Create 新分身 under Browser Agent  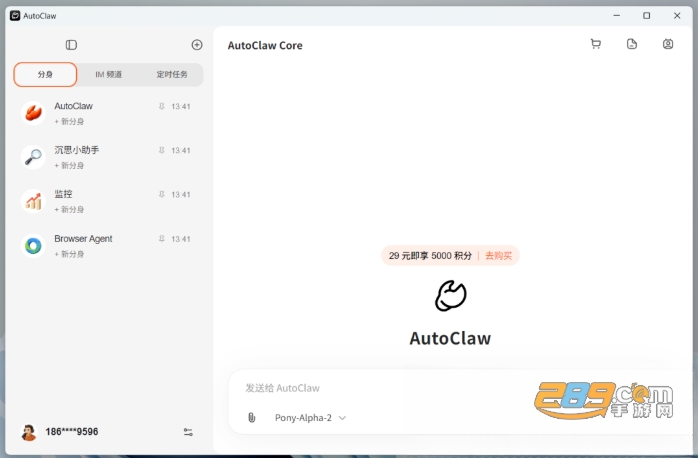pyautogui.click(x=69, y=254)
